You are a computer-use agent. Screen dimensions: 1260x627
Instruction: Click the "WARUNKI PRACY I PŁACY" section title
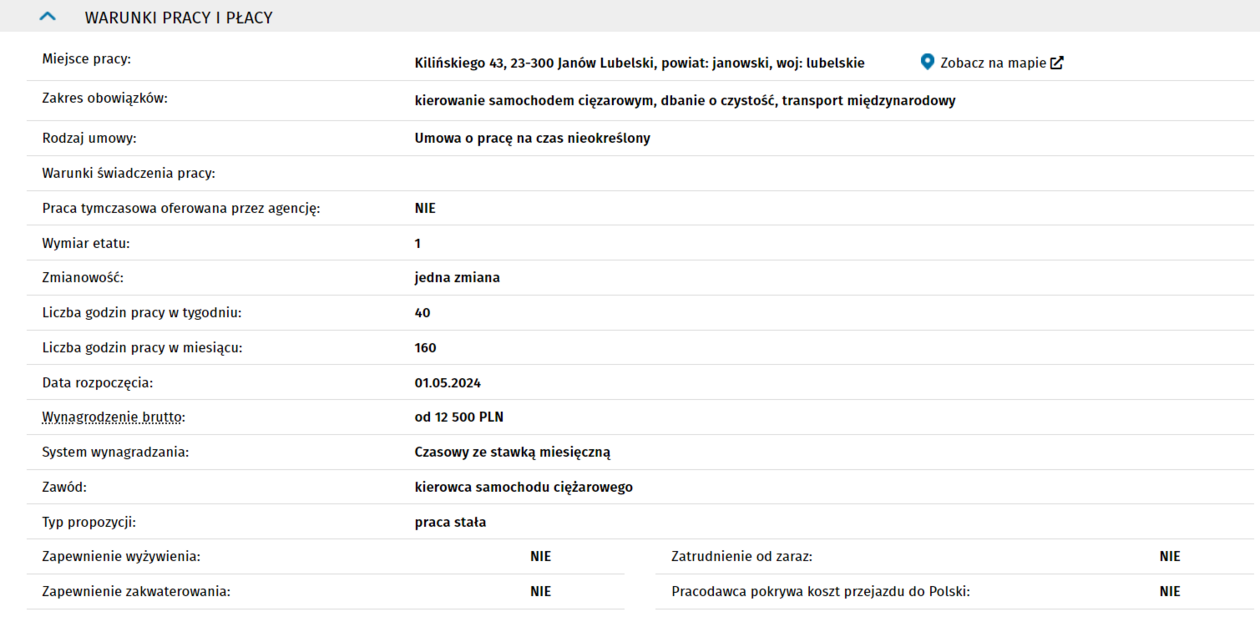[x=178, y=18]
